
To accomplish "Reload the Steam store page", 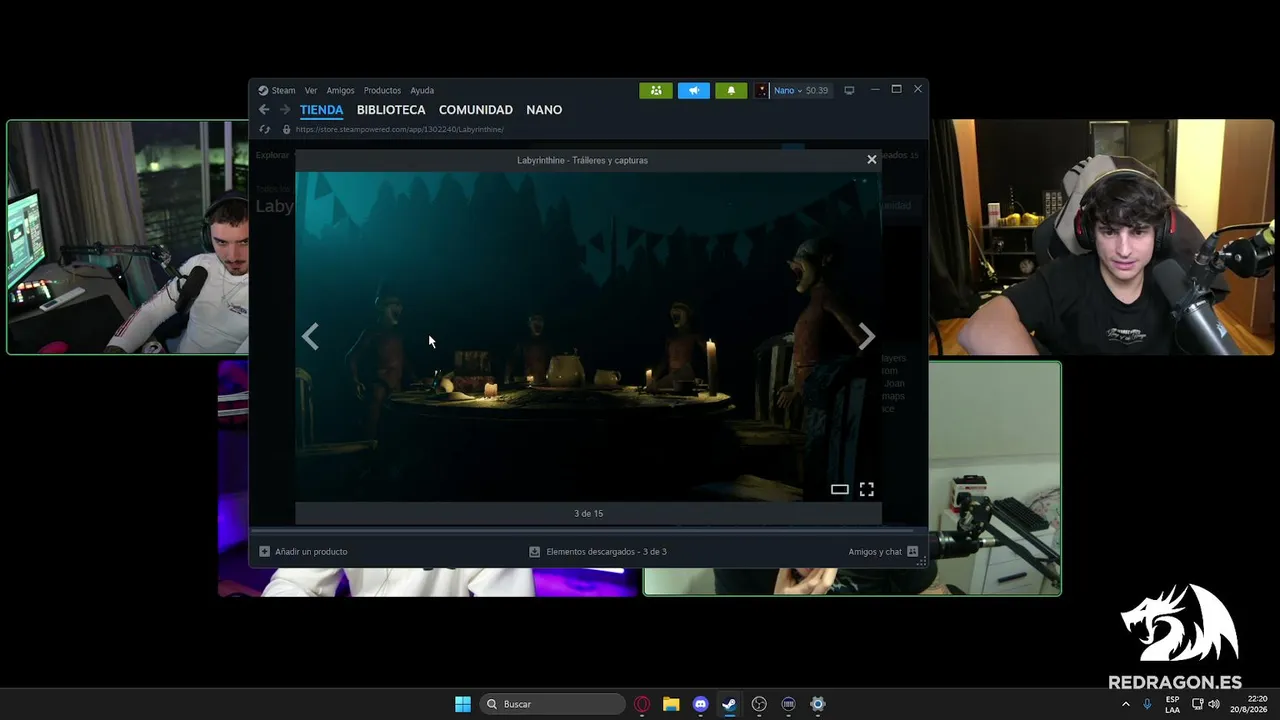I will (x=264, y=129).
